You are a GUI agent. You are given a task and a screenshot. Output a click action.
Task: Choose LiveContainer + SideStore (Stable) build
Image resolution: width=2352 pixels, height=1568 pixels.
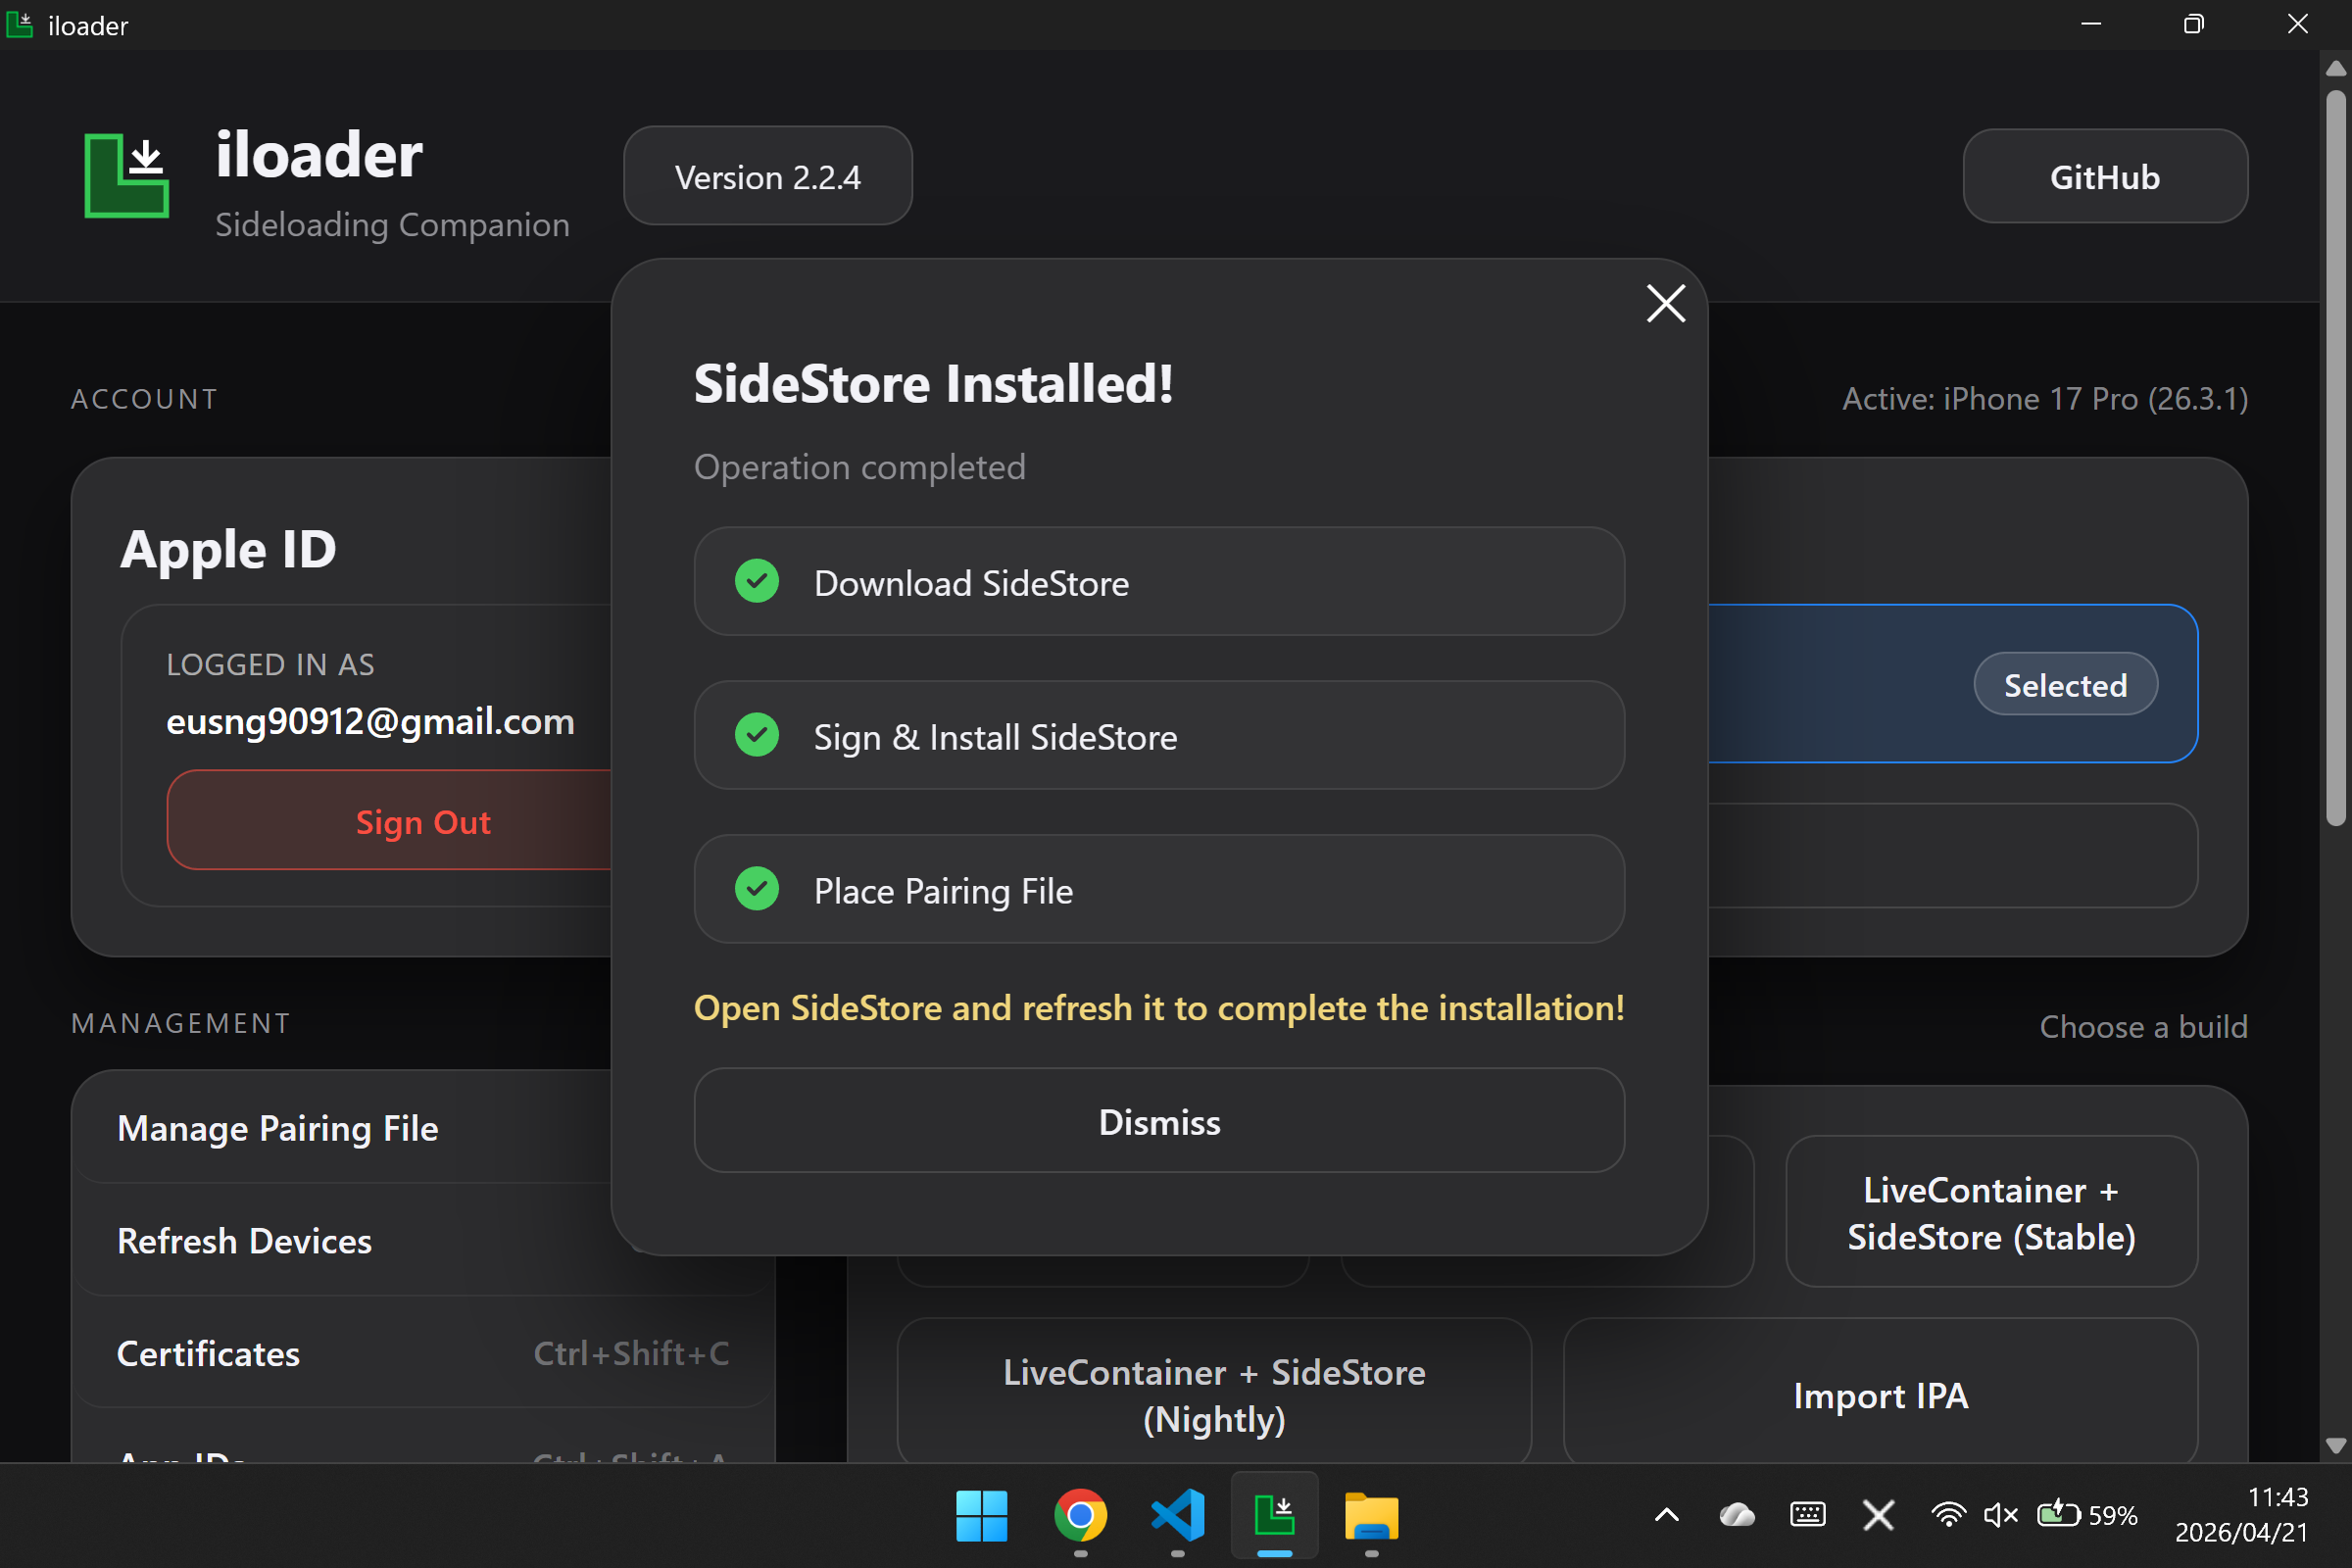[1991, 1213]
